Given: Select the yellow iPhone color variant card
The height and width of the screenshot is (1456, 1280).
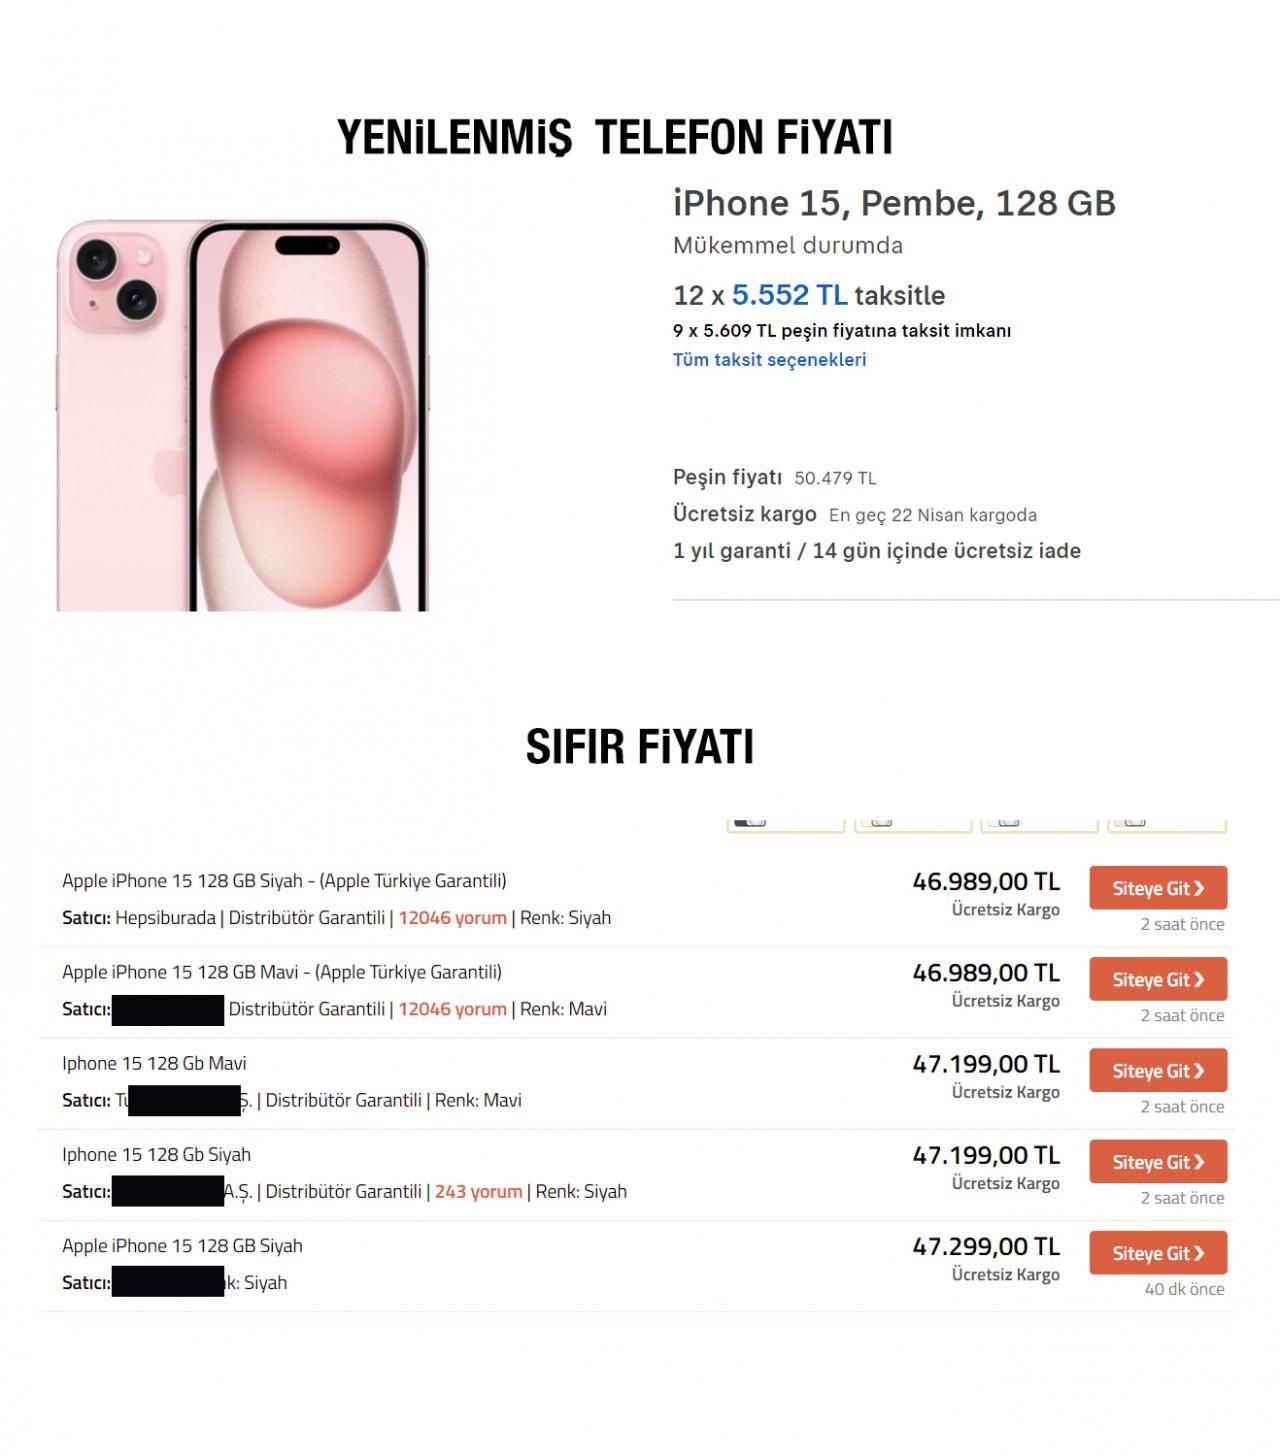Looking at the screenshot, I should point(912,824).
